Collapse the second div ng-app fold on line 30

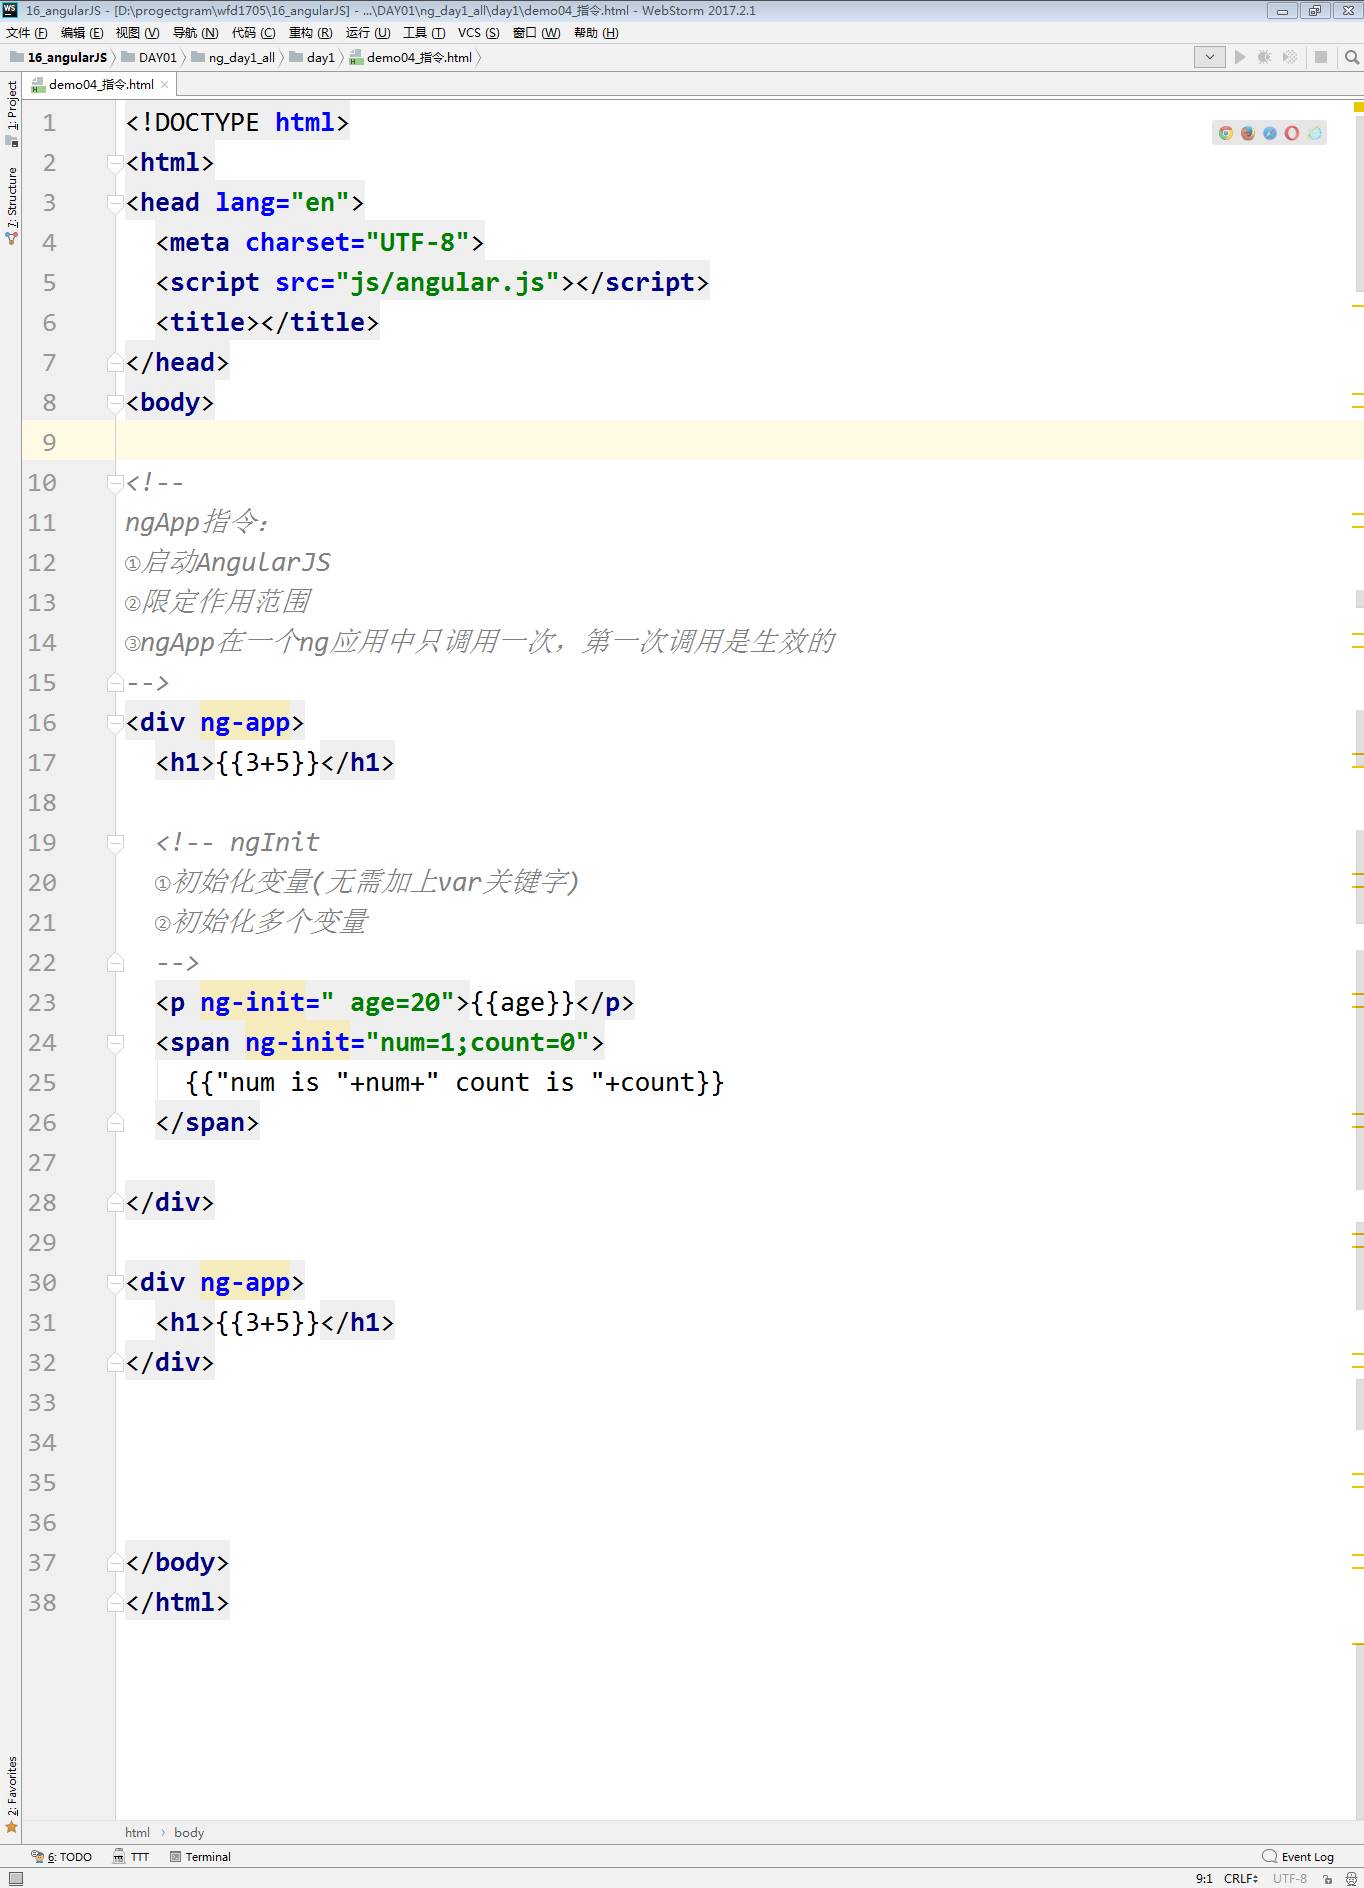click(115, 1283)
